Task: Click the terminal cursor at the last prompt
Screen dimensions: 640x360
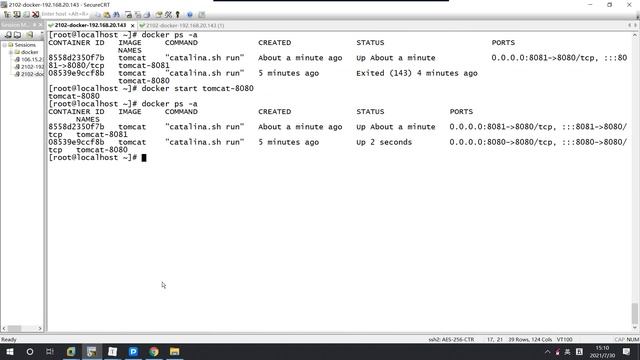Action: pos(144,158)
